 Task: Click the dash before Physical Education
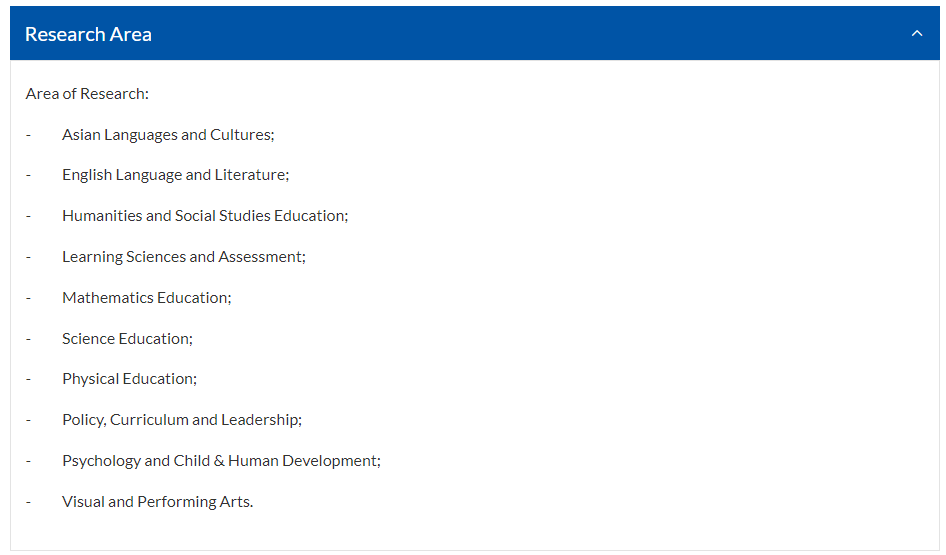pyautogui.click(x=28, y=379)
